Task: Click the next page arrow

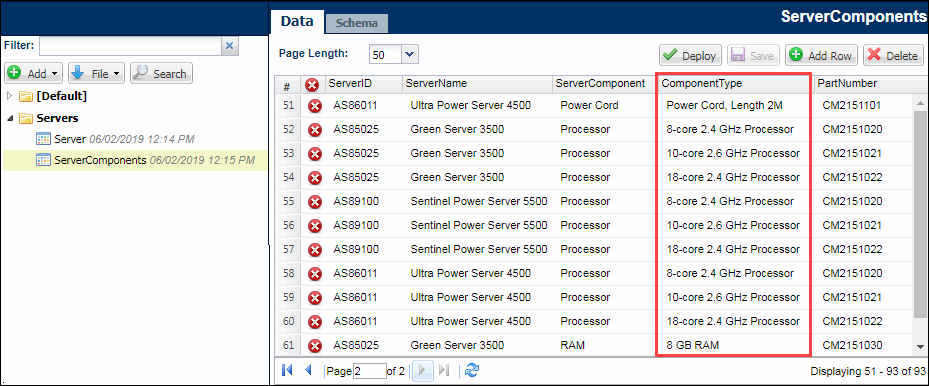Action: coord(422,371)
